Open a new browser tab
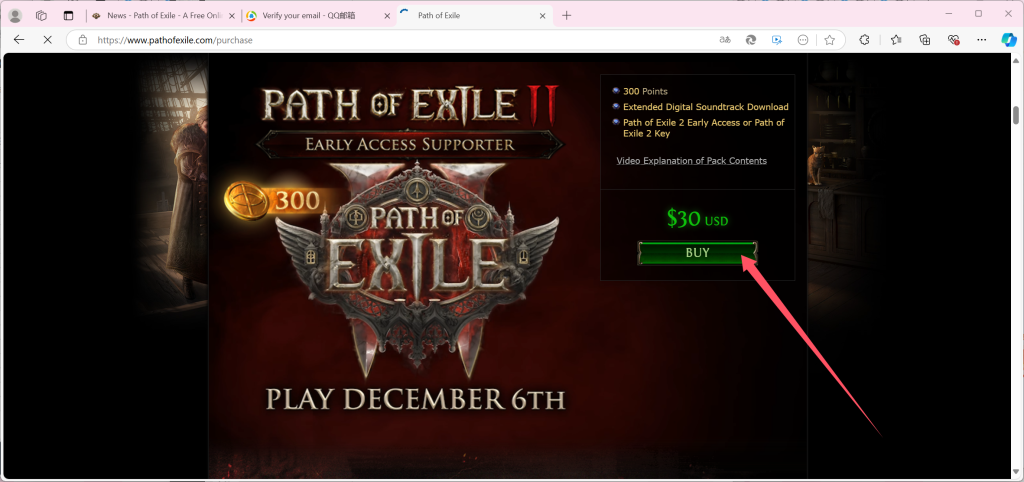 566,16
